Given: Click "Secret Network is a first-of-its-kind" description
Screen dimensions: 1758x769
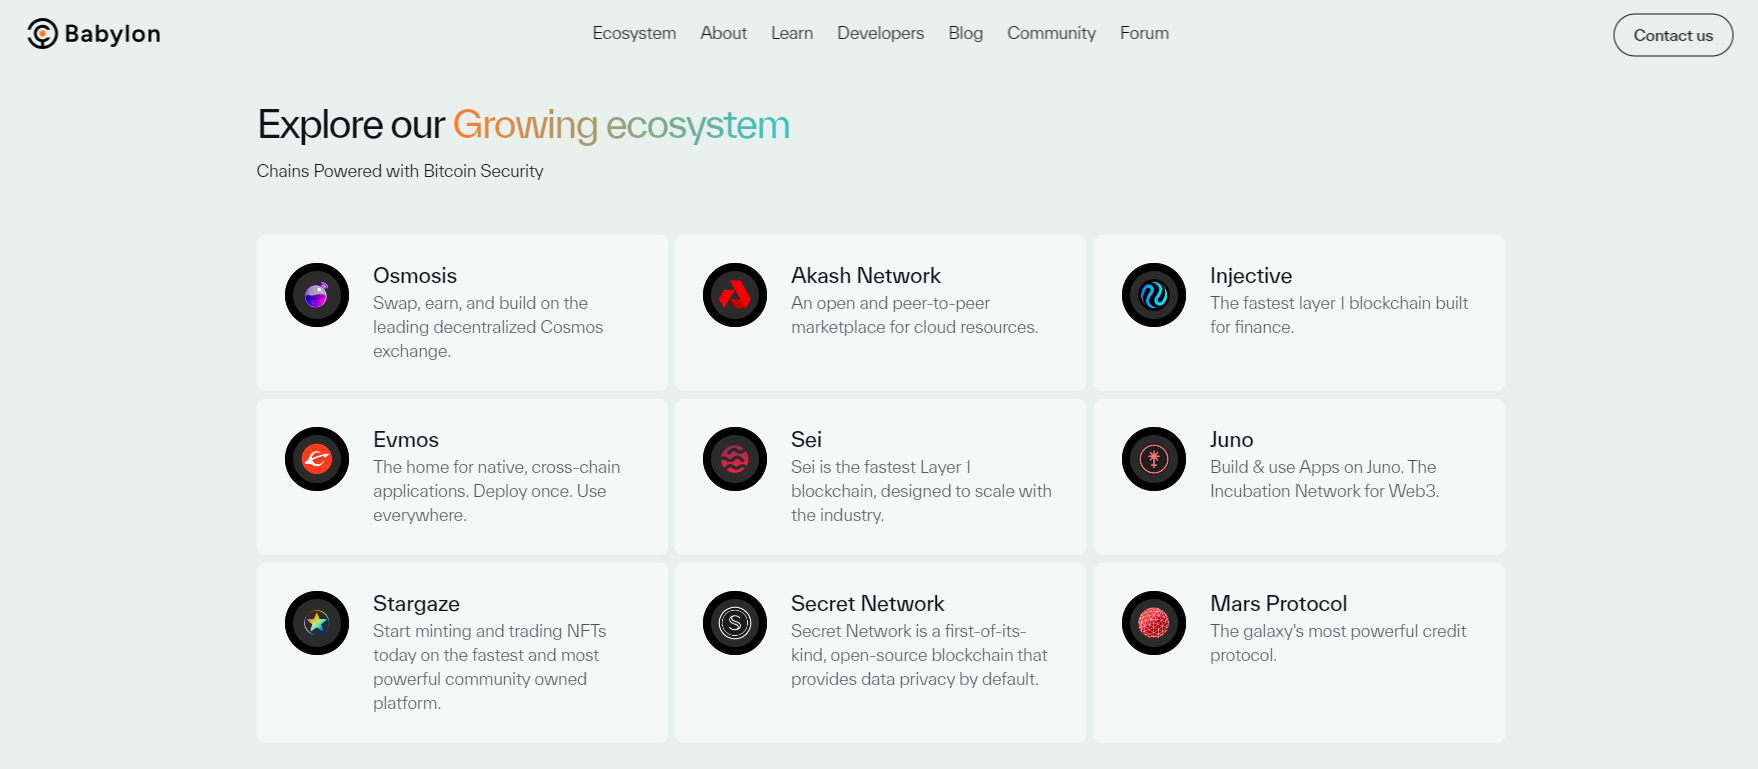Looking at the screenshot, I should [919, 655].
